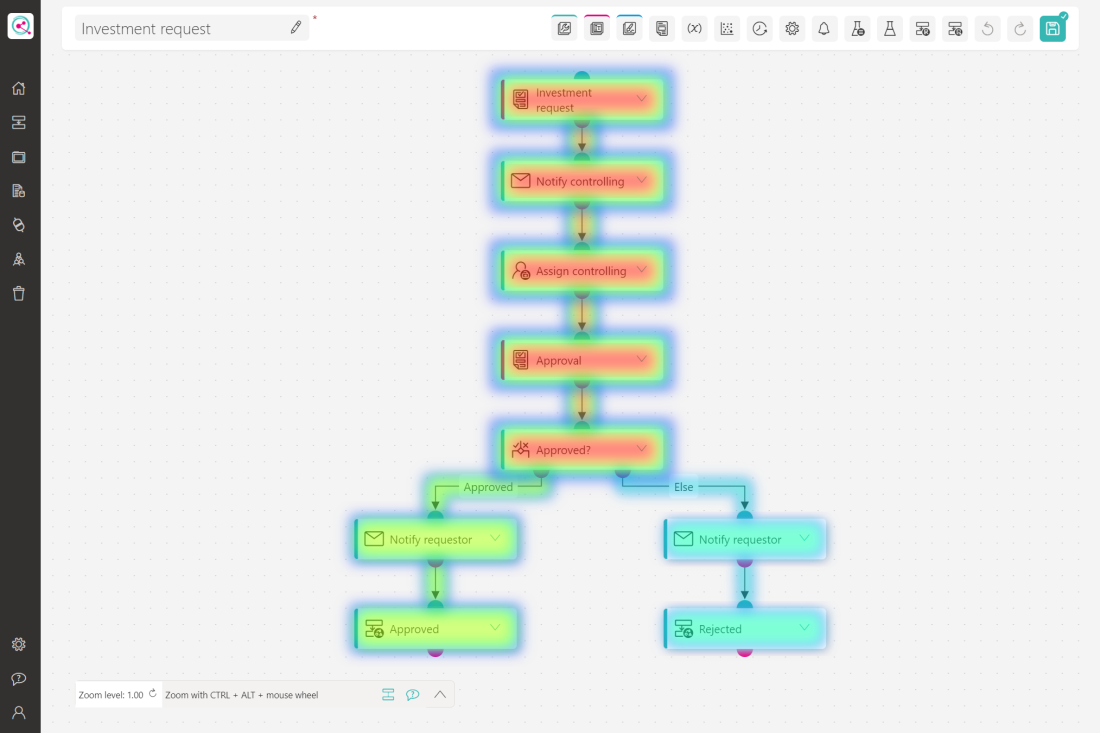This screenshot has height=733, width=1100.
Task: Open workflow settings gear in toolbar
Action: pyautogui.click(x=792, y=29)
